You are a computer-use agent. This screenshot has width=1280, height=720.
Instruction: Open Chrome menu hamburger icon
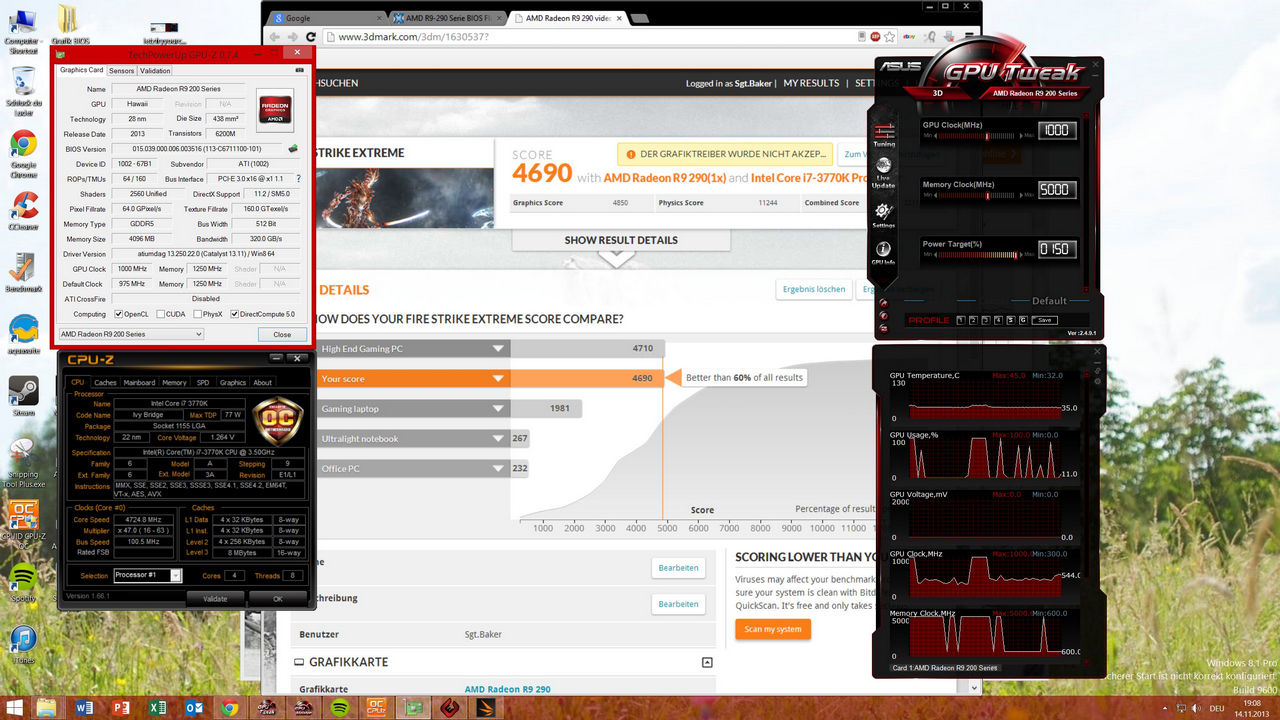pyautogui.click(x=967, y=37)
